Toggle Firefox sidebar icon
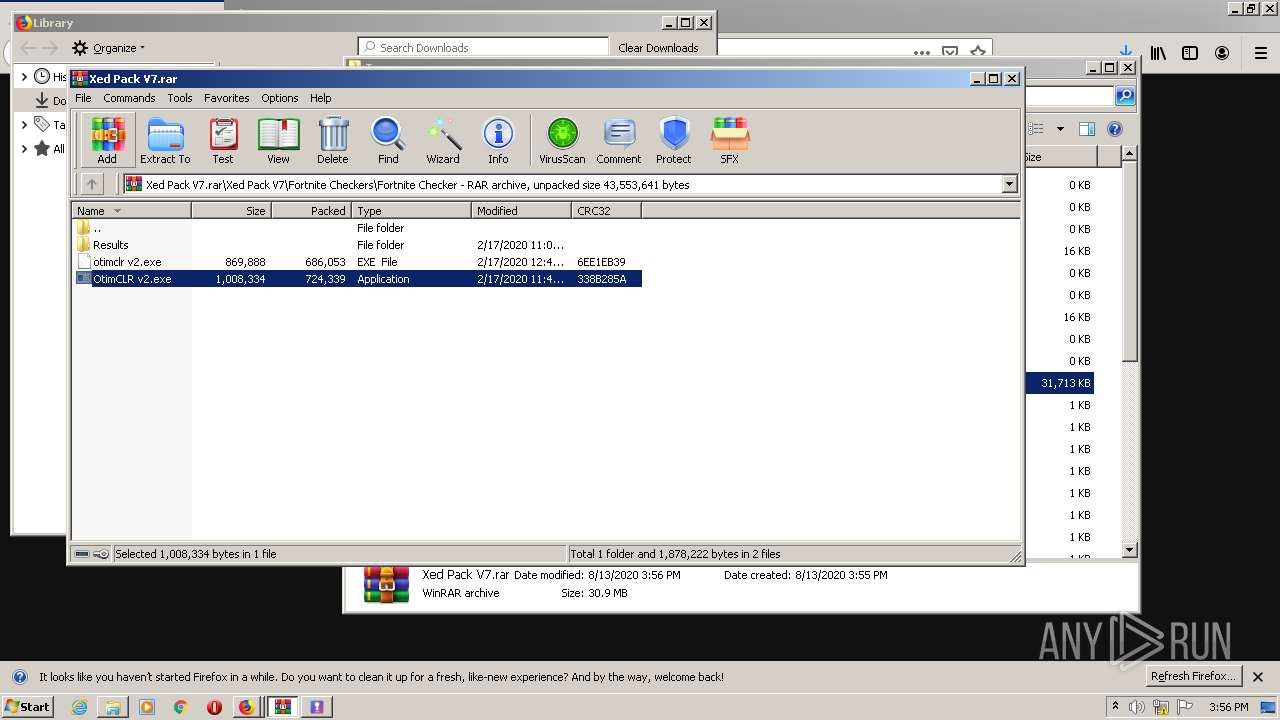The height and width of the screenshot is (720, 1280). click(x=1190, y=53)
